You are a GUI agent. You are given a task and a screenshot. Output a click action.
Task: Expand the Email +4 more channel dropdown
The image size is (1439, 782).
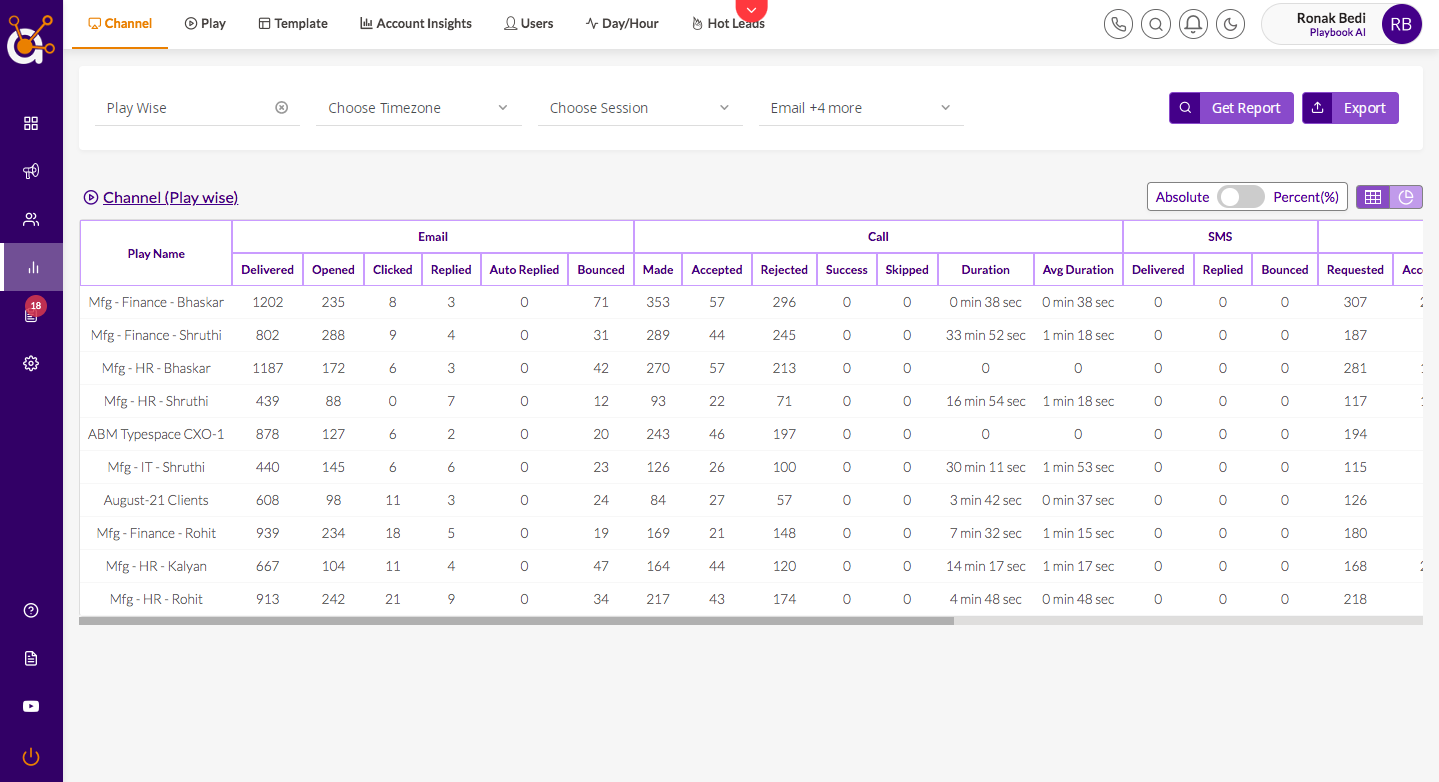[860, 108]
